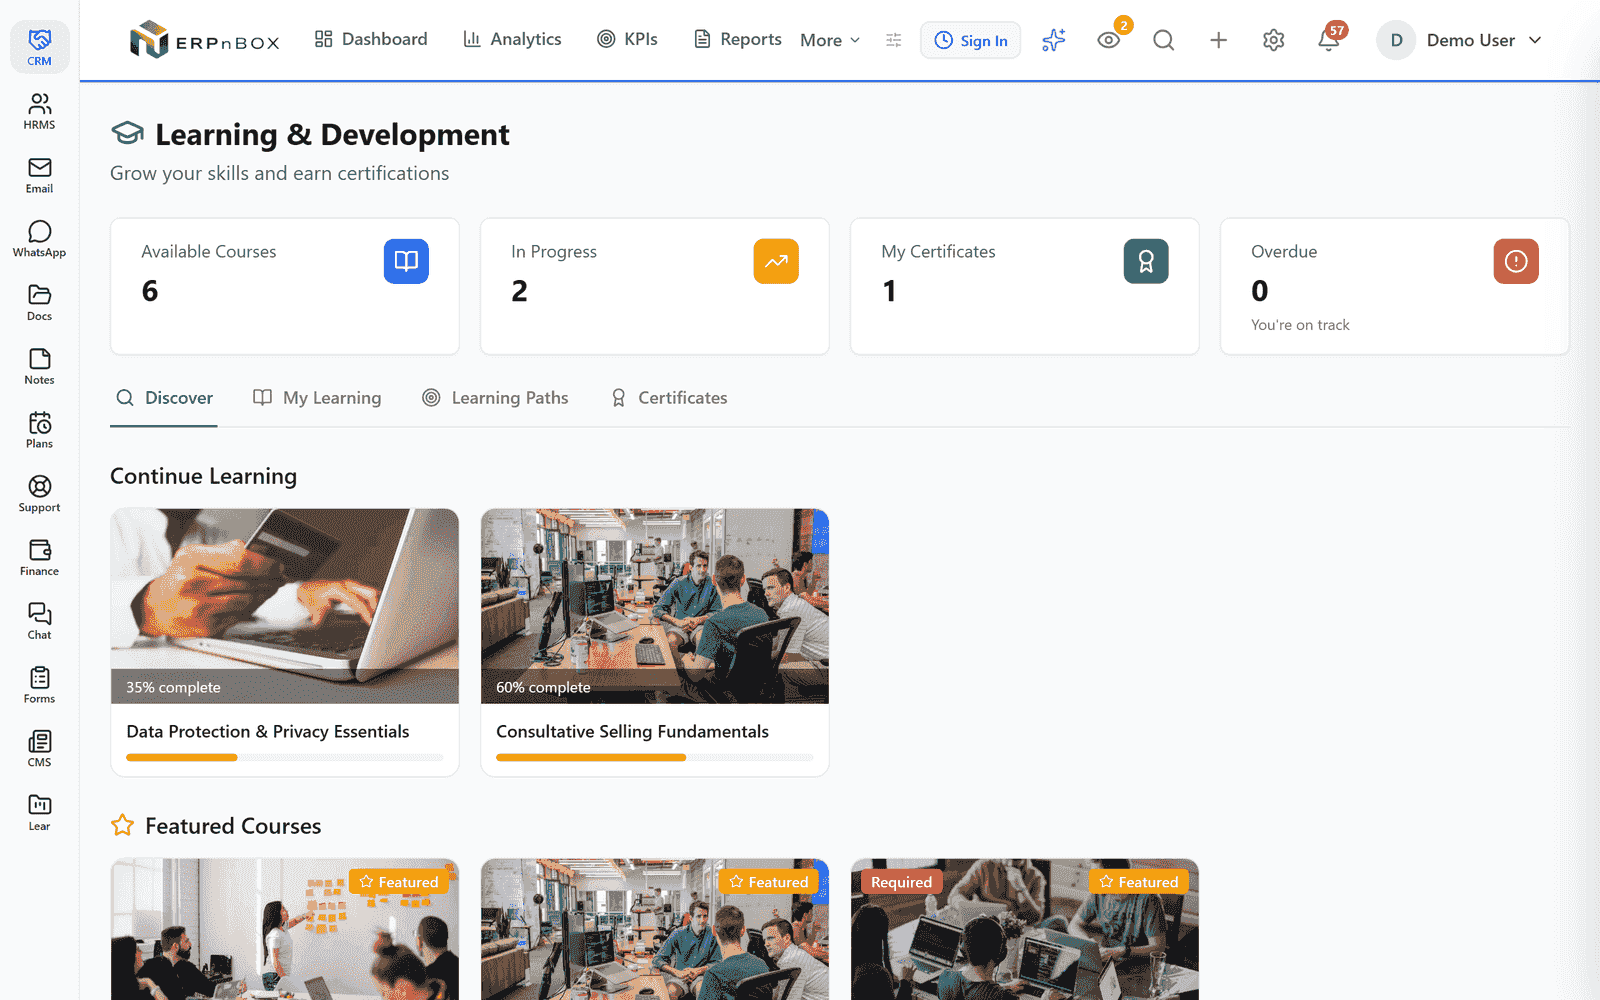Click the Overdue alert icon
1600x1000 pixels.
point(1516,261)
